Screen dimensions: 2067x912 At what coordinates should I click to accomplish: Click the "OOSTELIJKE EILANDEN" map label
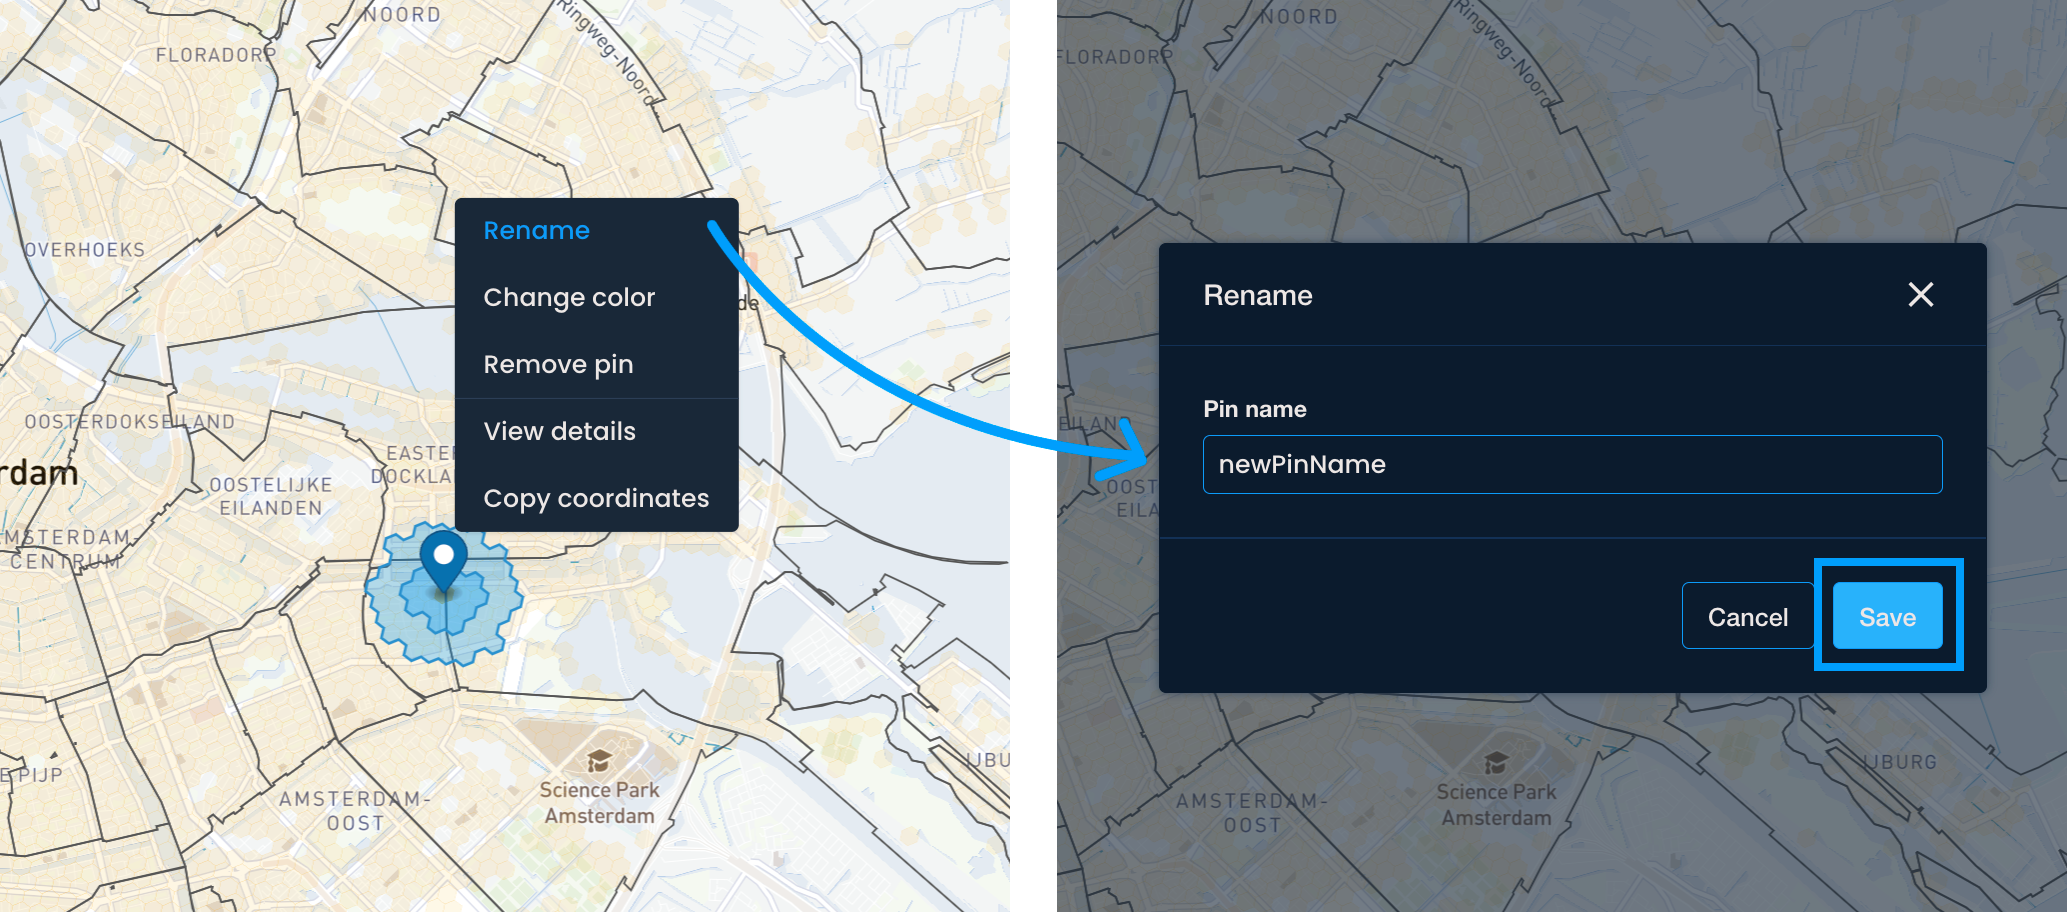[x=271, y=496]
